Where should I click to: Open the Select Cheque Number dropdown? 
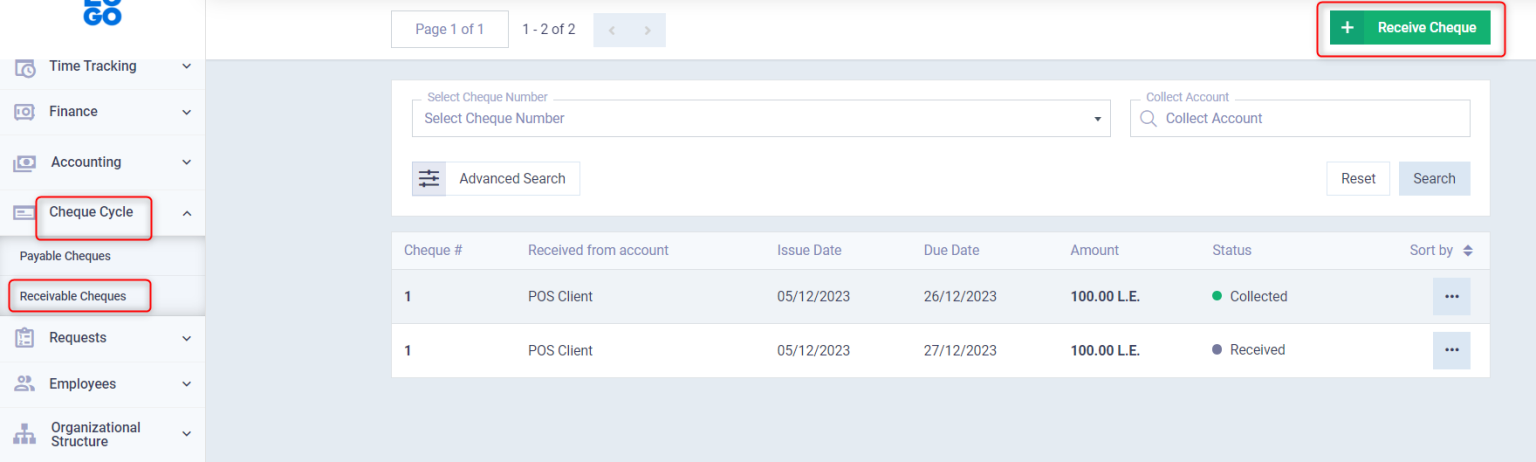(760, 118)
